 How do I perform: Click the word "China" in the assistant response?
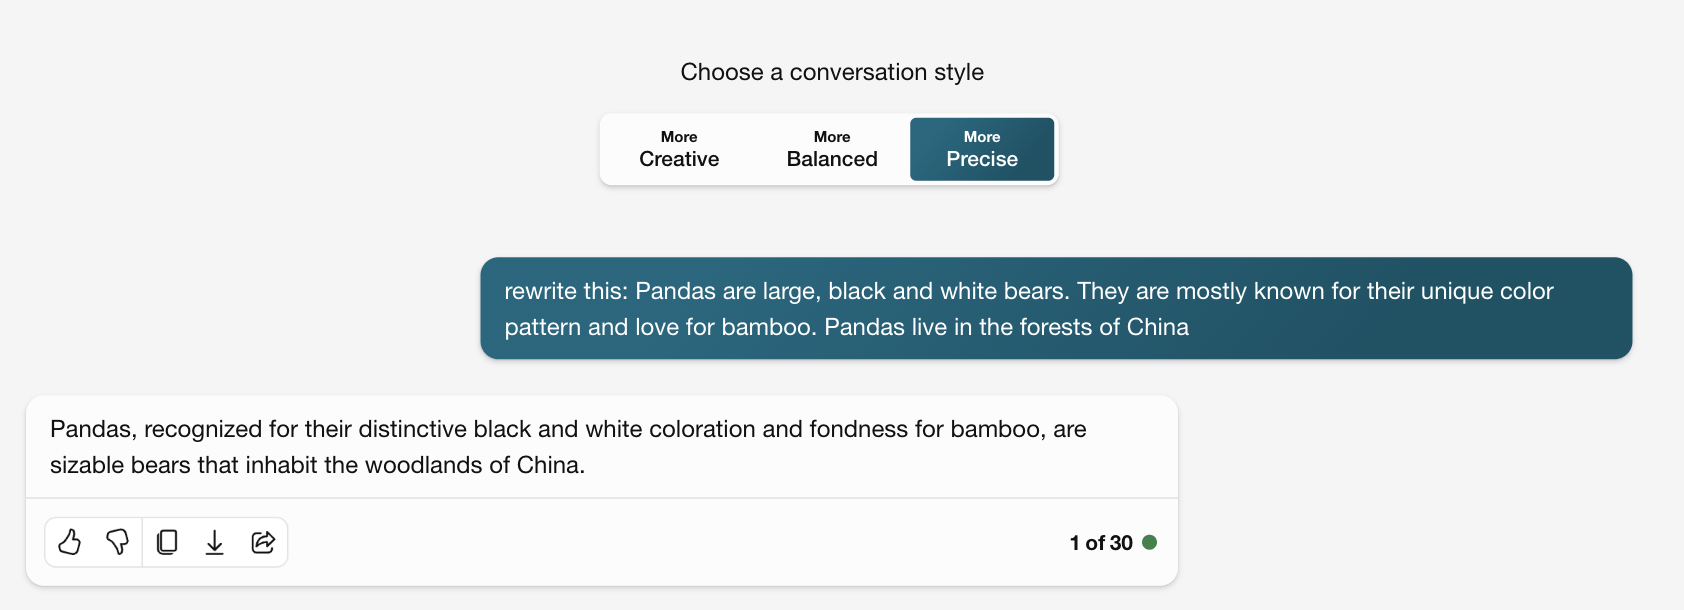[x=549, y=465]
